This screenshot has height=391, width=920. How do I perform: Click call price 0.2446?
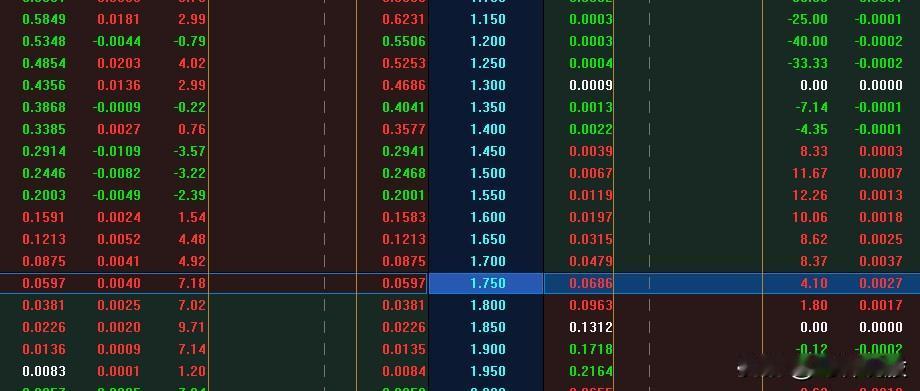[44, 173]
